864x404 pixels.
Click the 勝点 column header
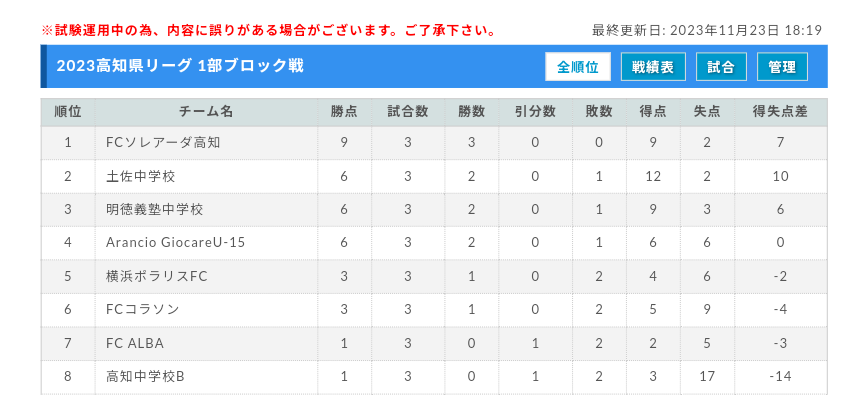[344, 112]
